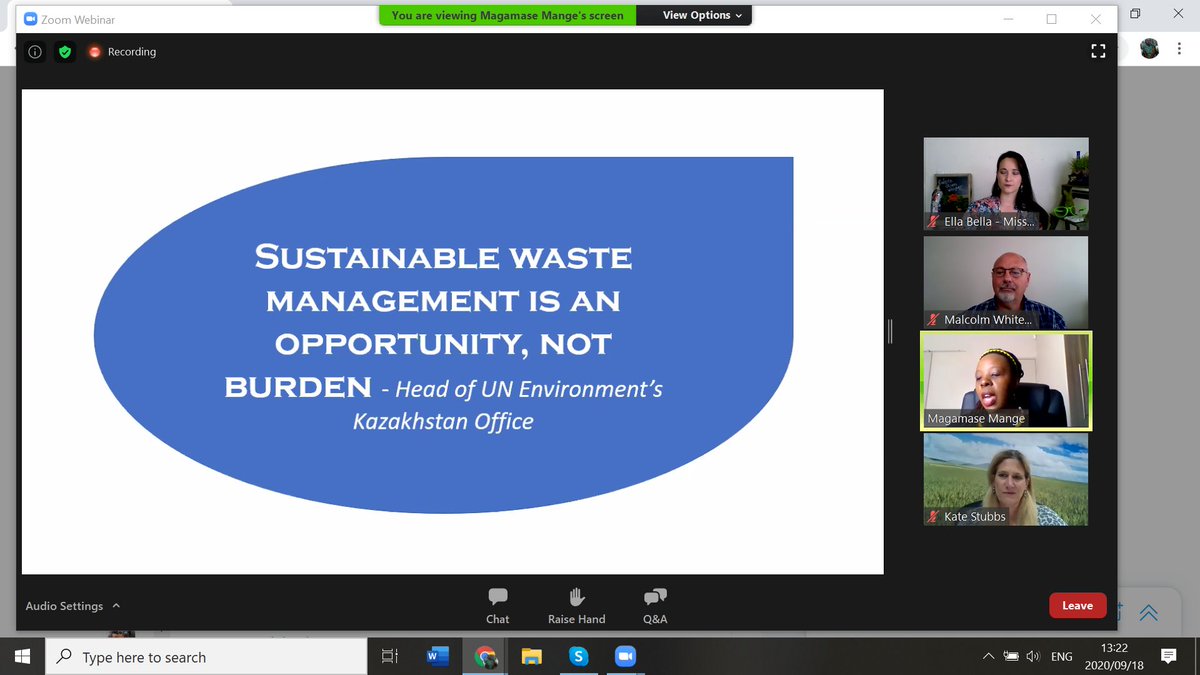Click double chevron icon behind Zoom window
This screenshot has width=1200, height=675.
[x=1148, y=612]
